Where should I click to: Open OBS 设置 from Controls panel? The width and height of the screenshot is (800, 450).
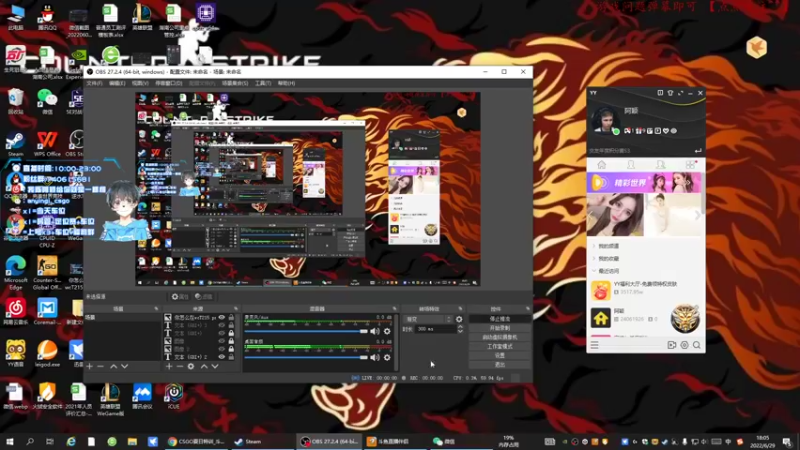tap(499, 356)
